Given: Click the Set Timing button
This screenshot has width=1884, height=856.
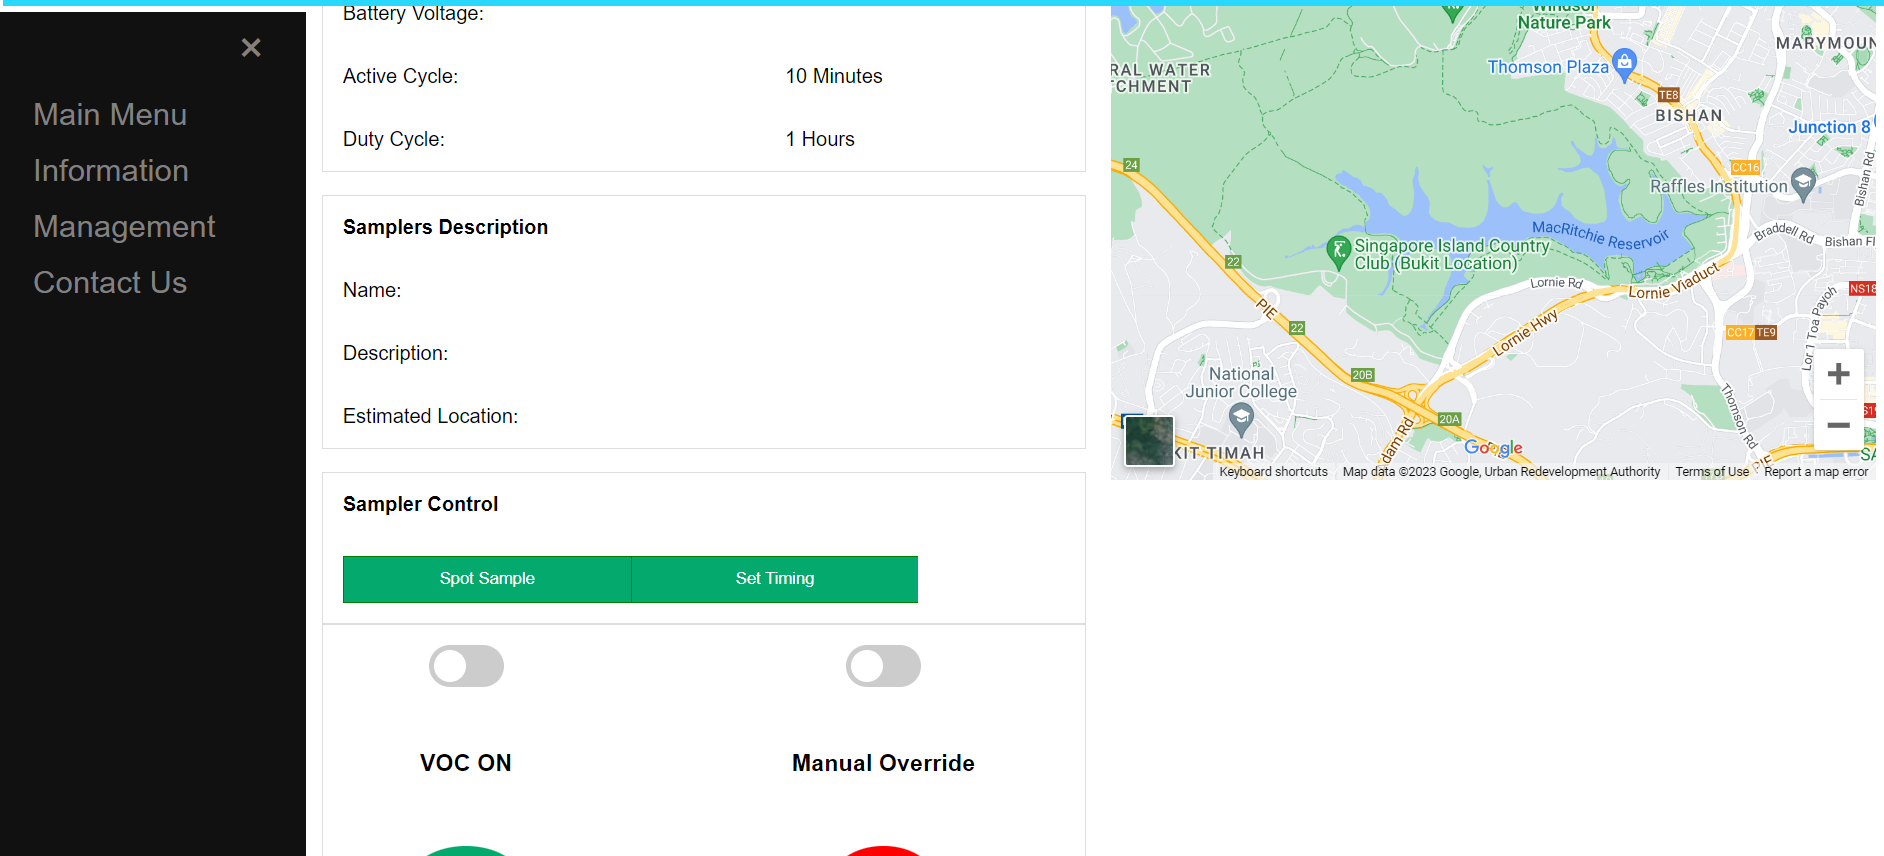Looking at the screenshot, I should 775,579.
